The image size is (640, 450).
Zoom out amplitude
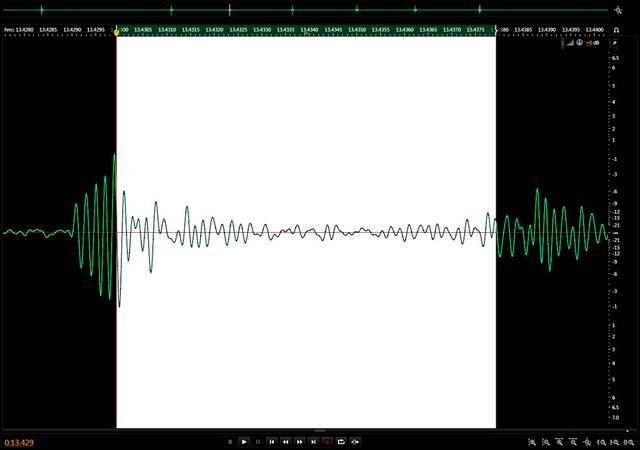click(x=546, y=442)
